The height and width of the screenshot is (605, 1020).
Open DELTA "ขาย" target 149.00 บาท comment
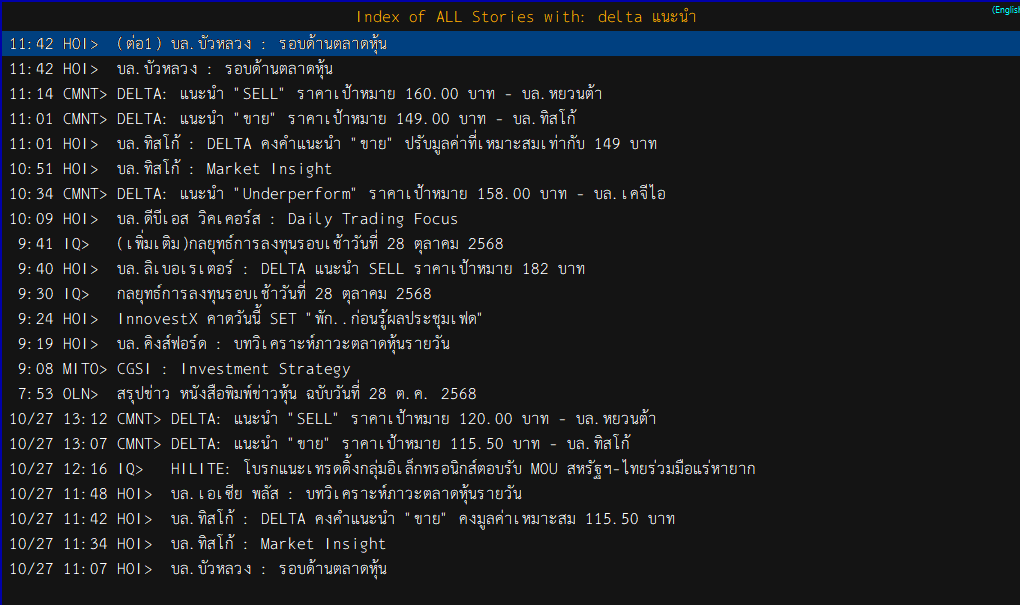tap(346, 119)
